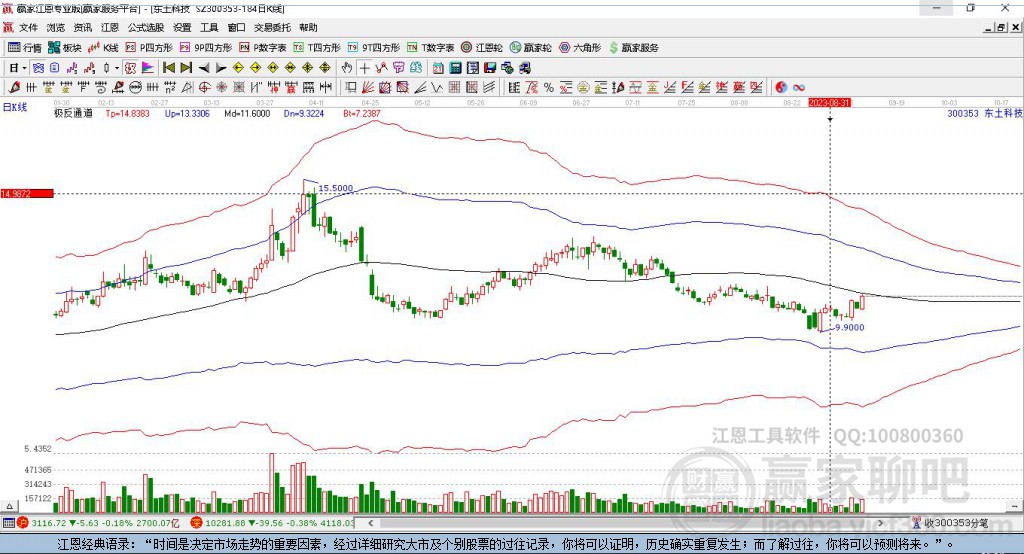The image size is (1024, 554).
Task: Open the calculator icon
Action: (x=455, y=68)
